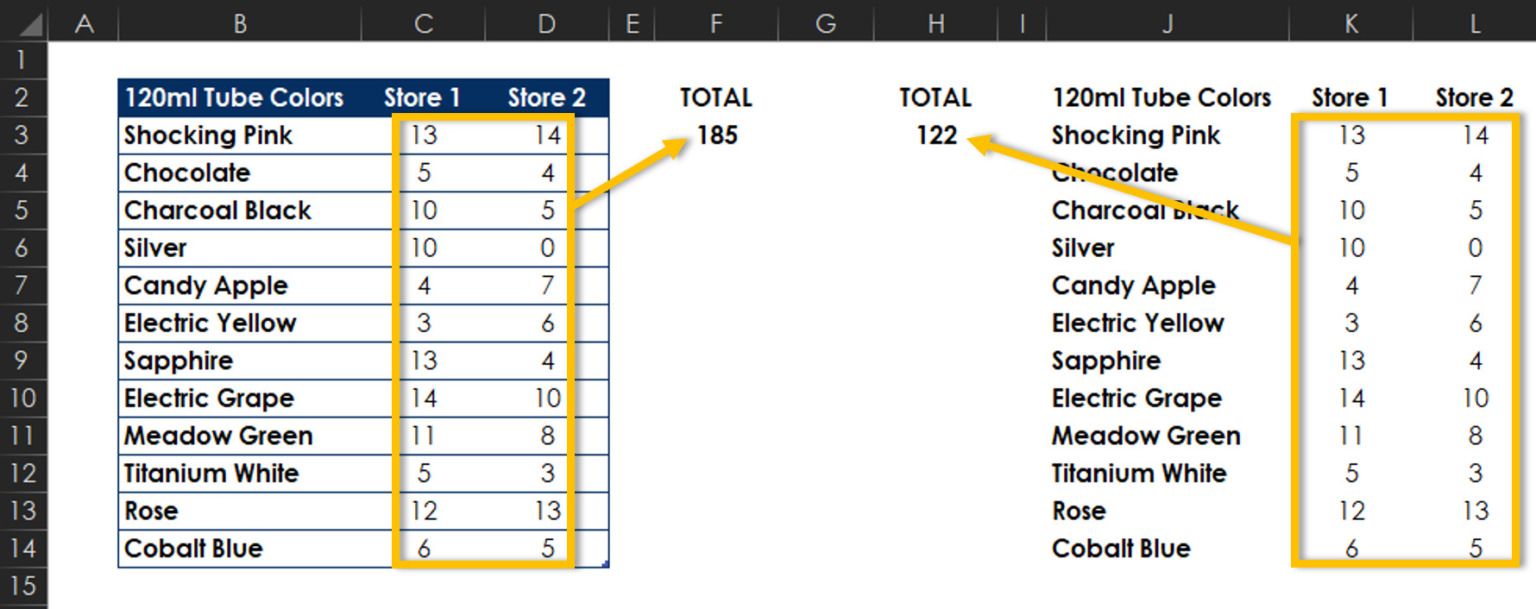
Task: Click the left table's 120ml Tube Colors header
Action: (236, 97)
